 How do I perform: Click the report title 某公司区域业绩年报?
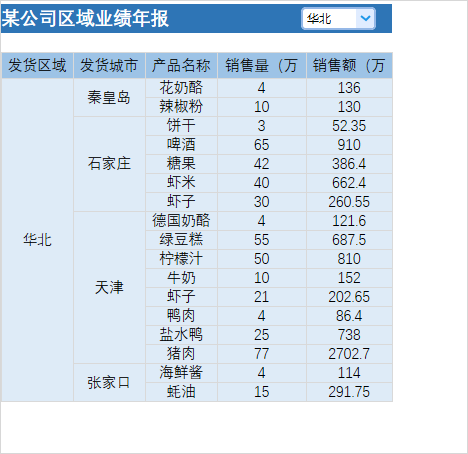click(x=85, y=18)
